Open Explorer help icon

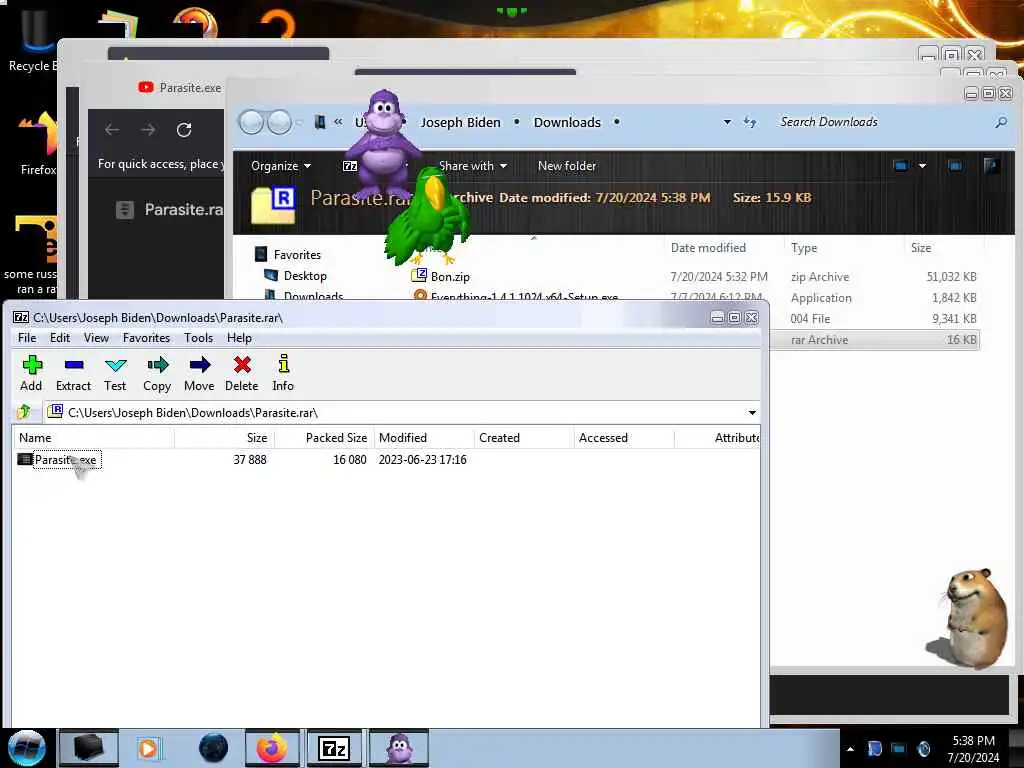[991, 166]
